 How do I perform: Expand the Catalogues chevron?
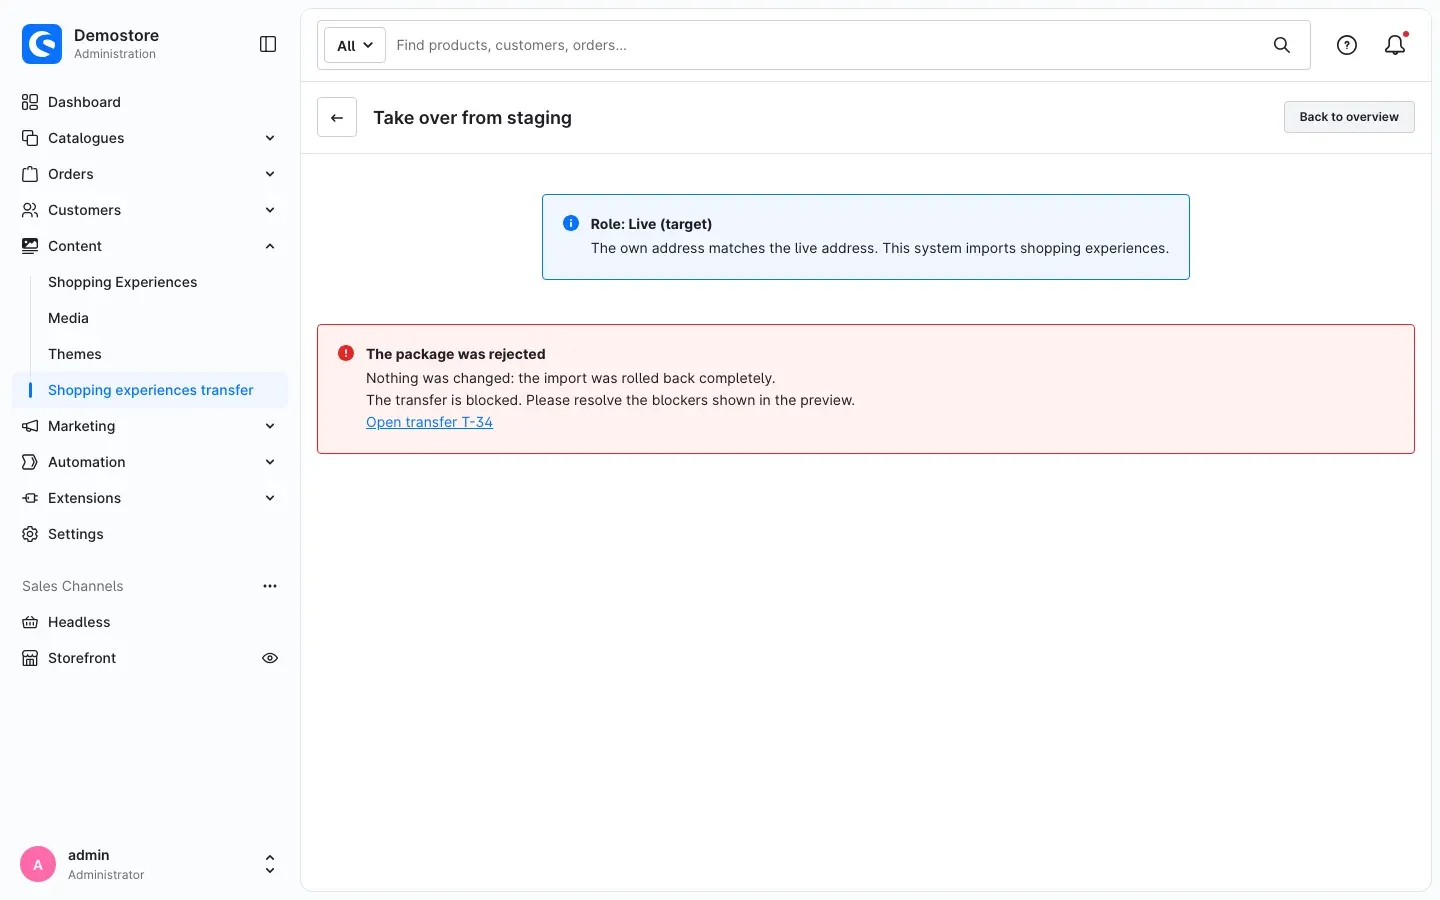pyautogui.click(x=270, y=138)
